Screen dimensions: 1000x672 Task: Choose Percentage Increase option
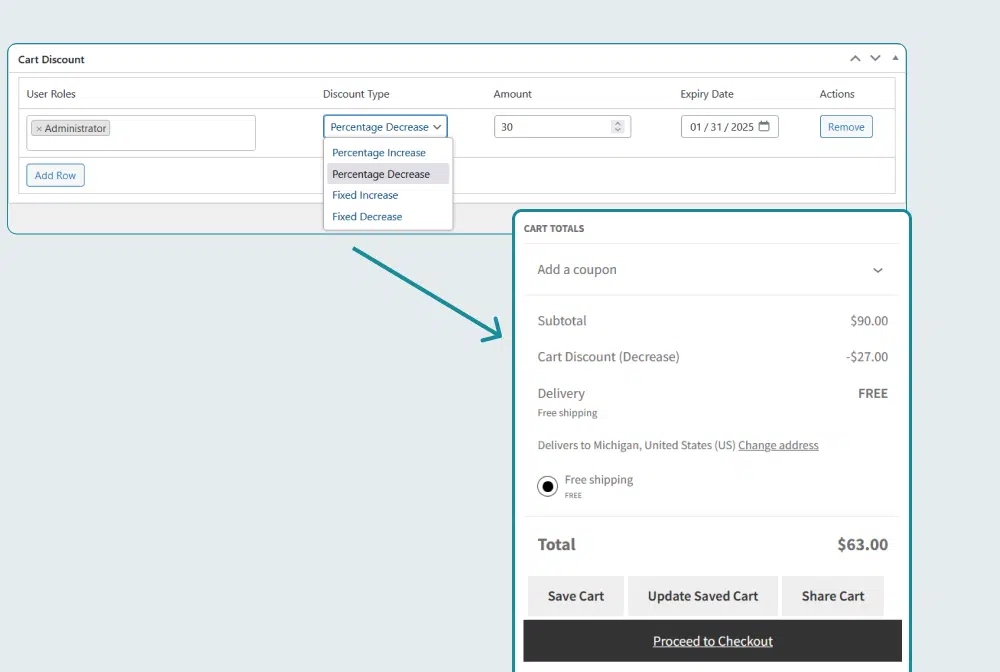(x=379, y=153)
